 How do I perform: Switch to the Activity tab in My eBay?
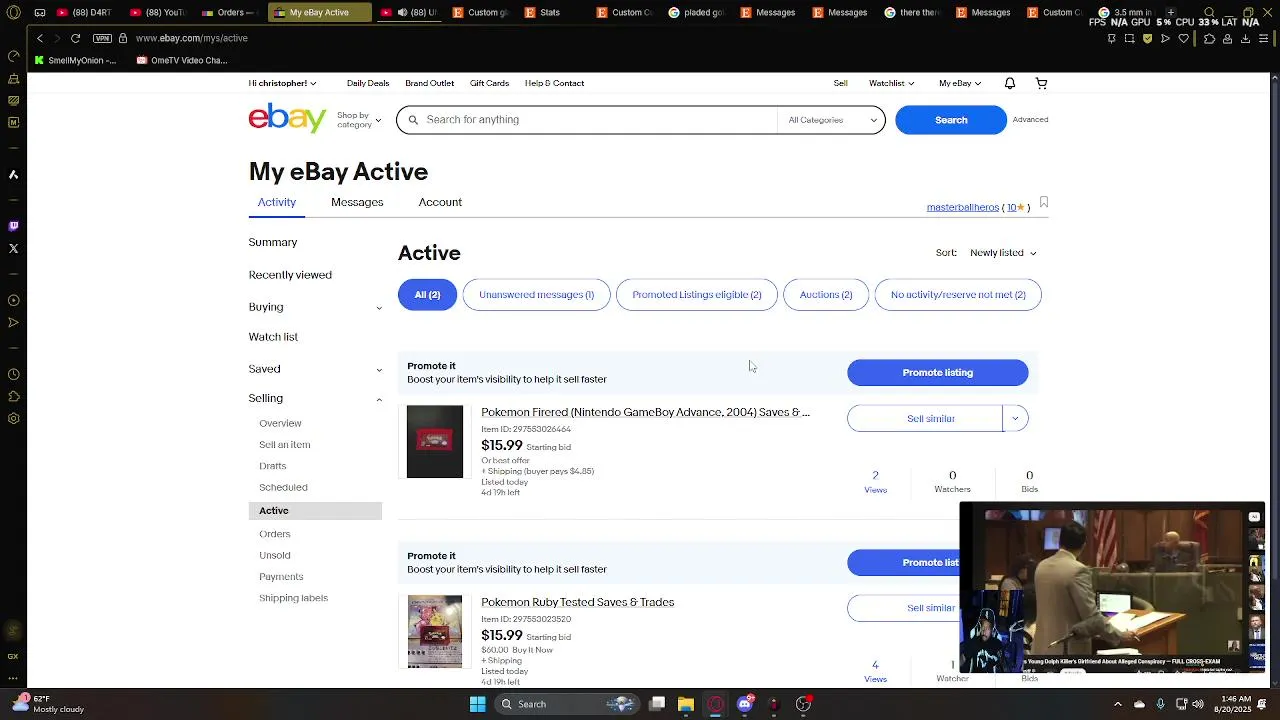point(277,202)
